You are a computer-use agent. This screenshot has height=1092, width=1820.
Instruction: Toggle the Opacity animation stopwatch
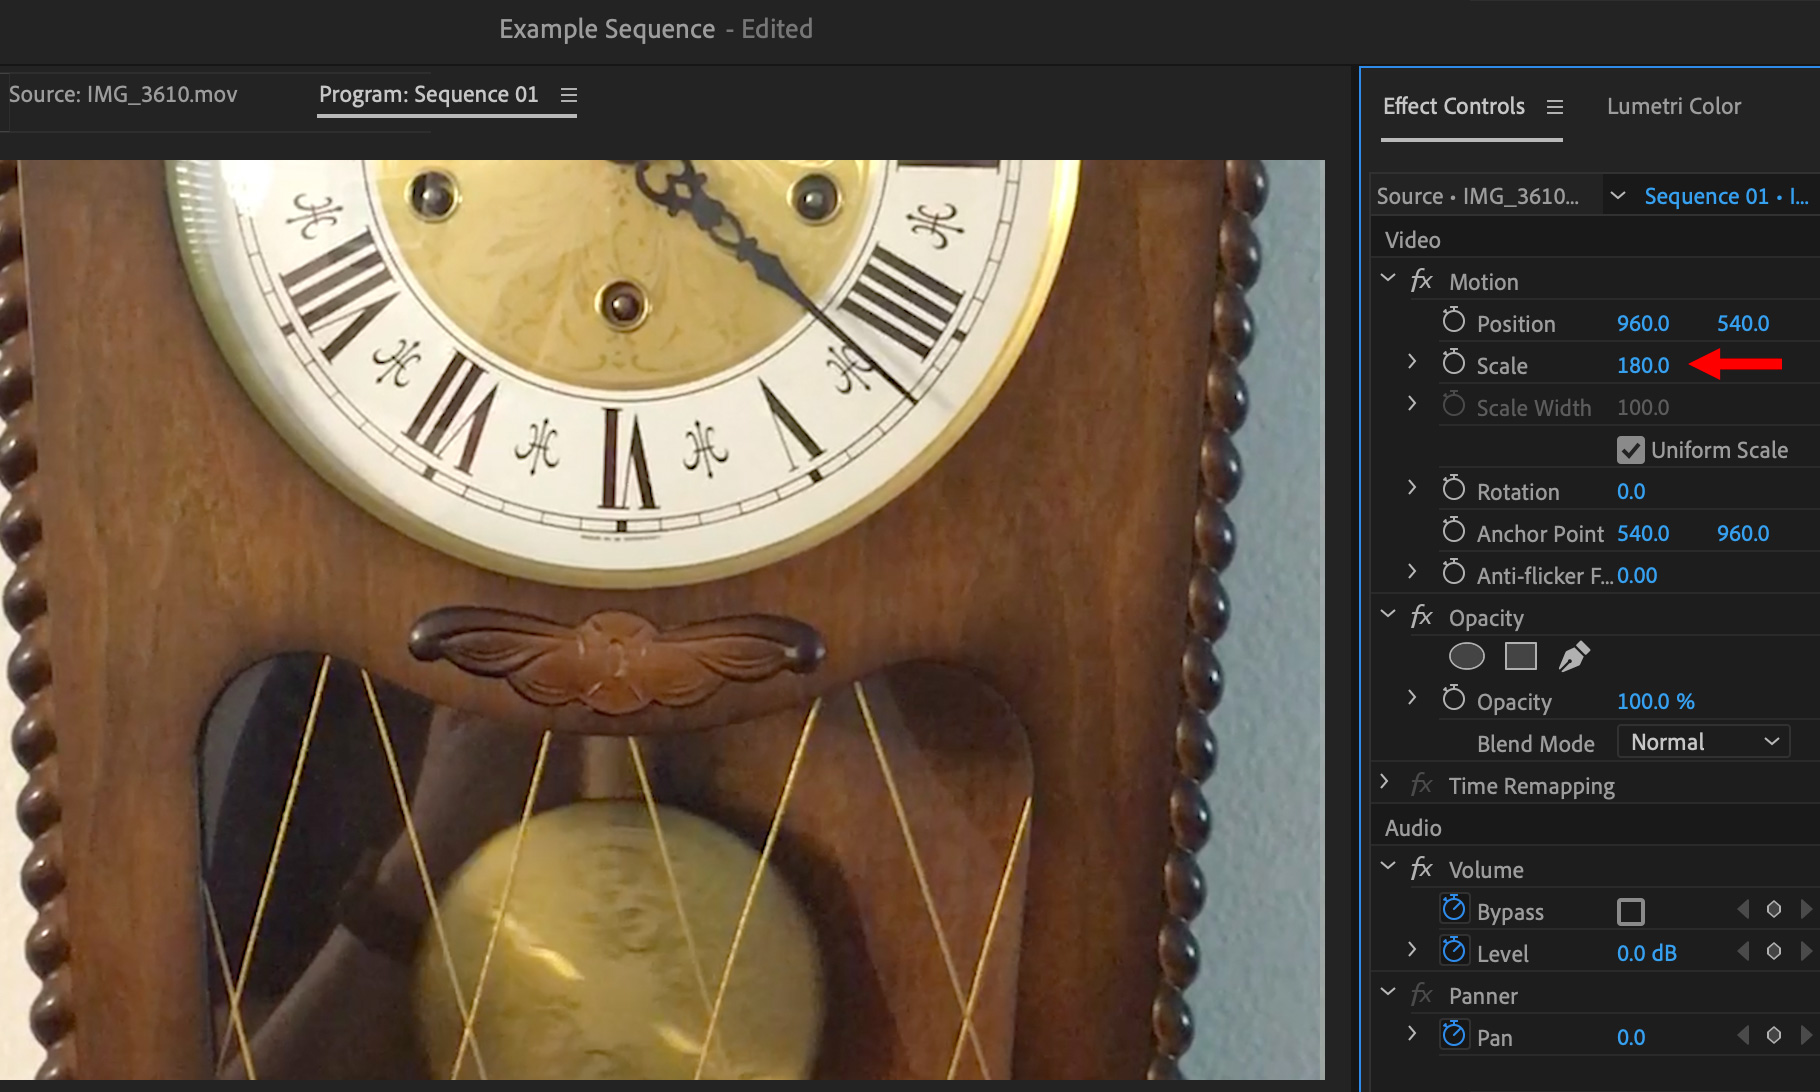(x=1454, y=700)
